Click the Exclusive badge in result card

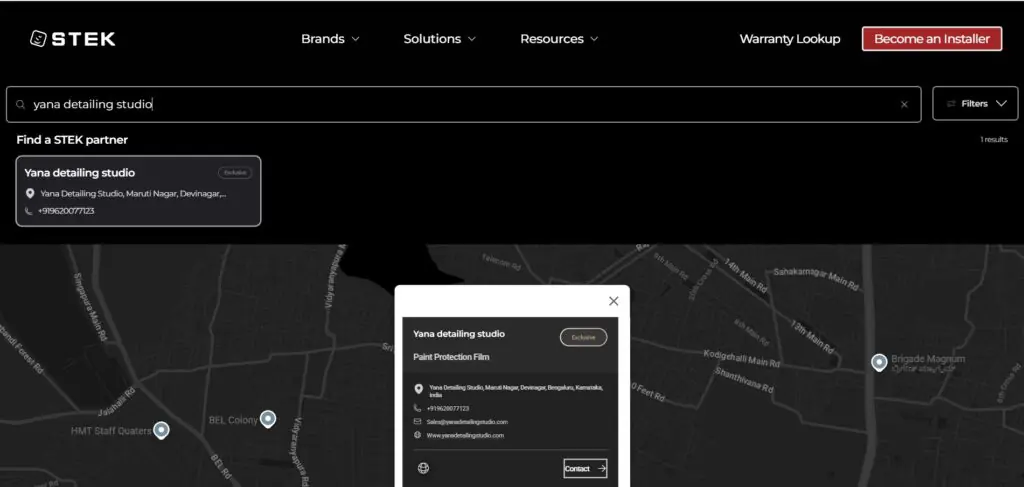click(235, 173)
